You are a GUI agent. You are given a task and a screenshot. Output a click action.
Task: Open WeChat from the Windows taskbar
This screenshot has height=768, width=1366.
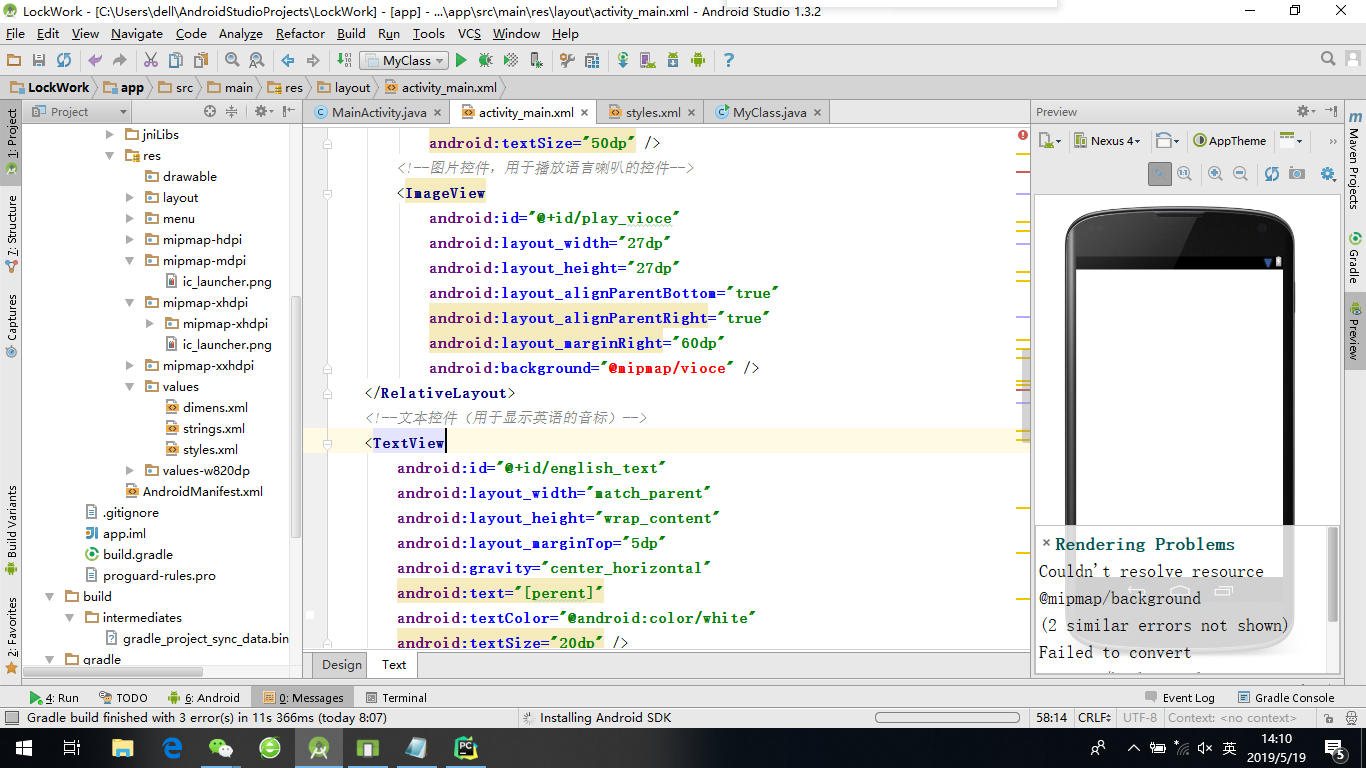click(221, 747)
